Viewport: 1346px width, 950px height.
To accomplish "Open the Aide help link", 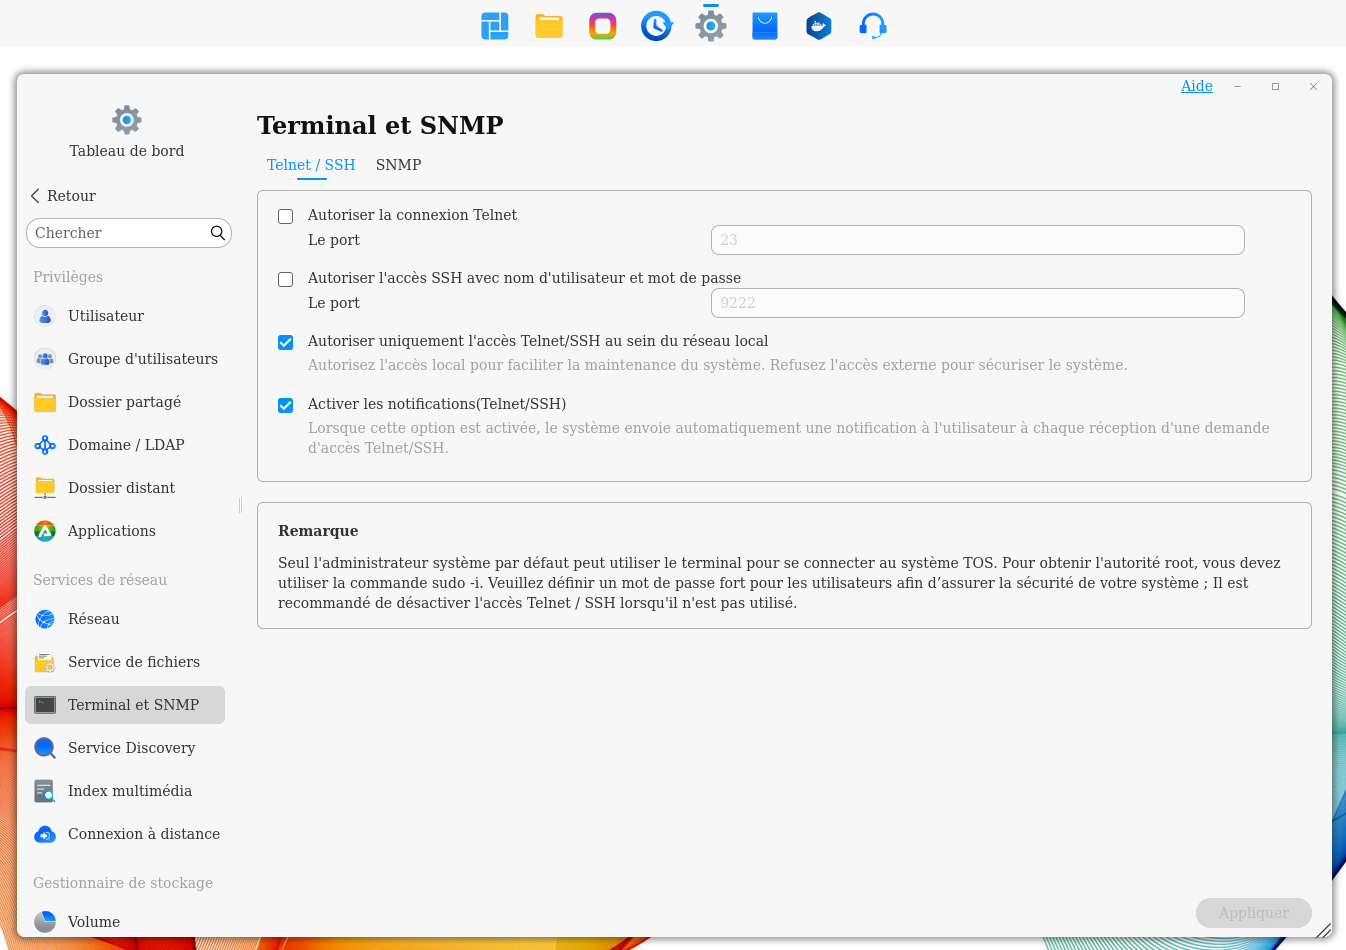I will point(1196,86).
